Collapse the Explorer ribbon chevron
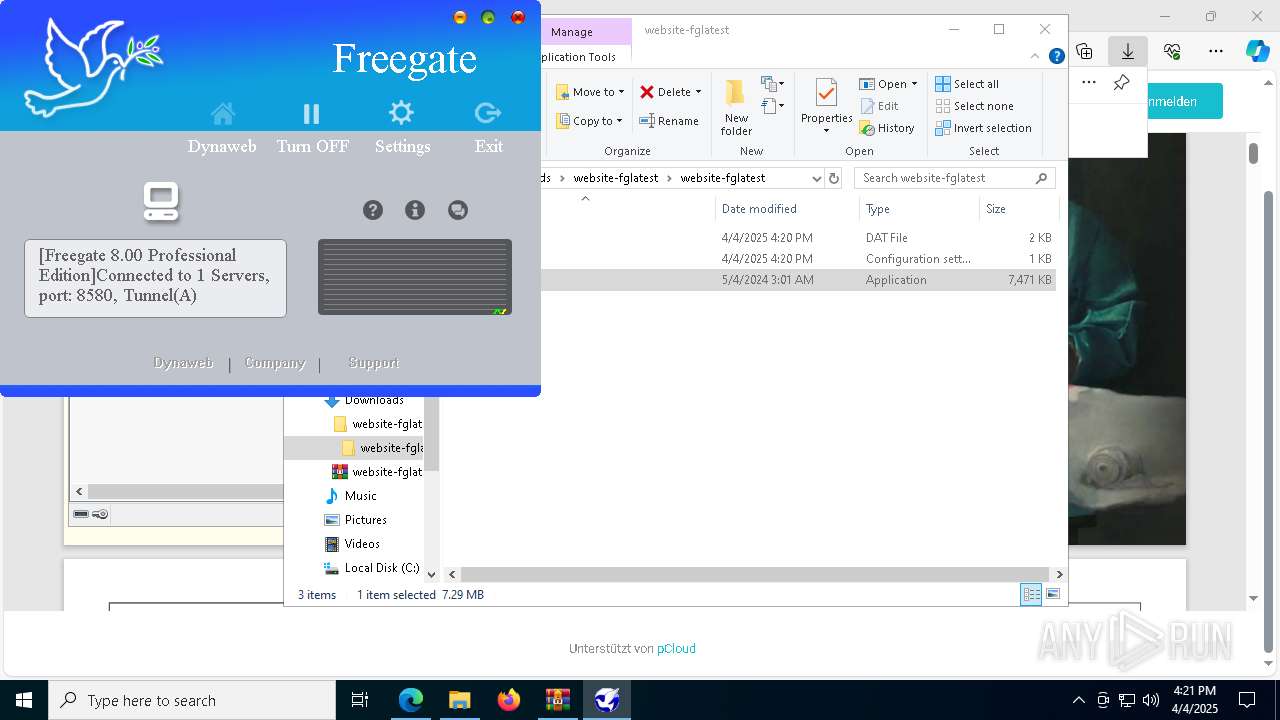Viewport: 1280px width, 720px height. (x=1036, y=56)
